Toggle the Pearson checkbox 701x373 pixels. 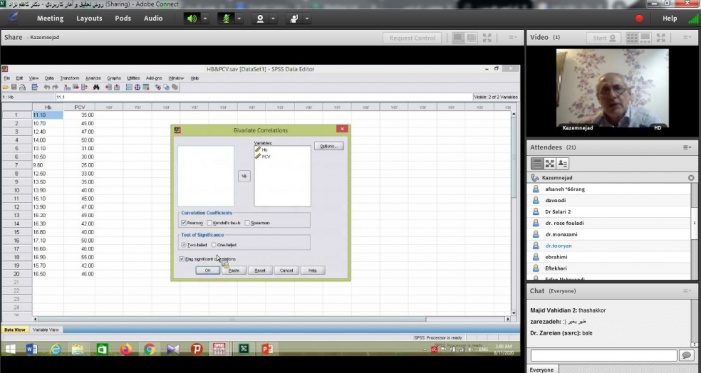pyautogui.click(x=183, y=223)
